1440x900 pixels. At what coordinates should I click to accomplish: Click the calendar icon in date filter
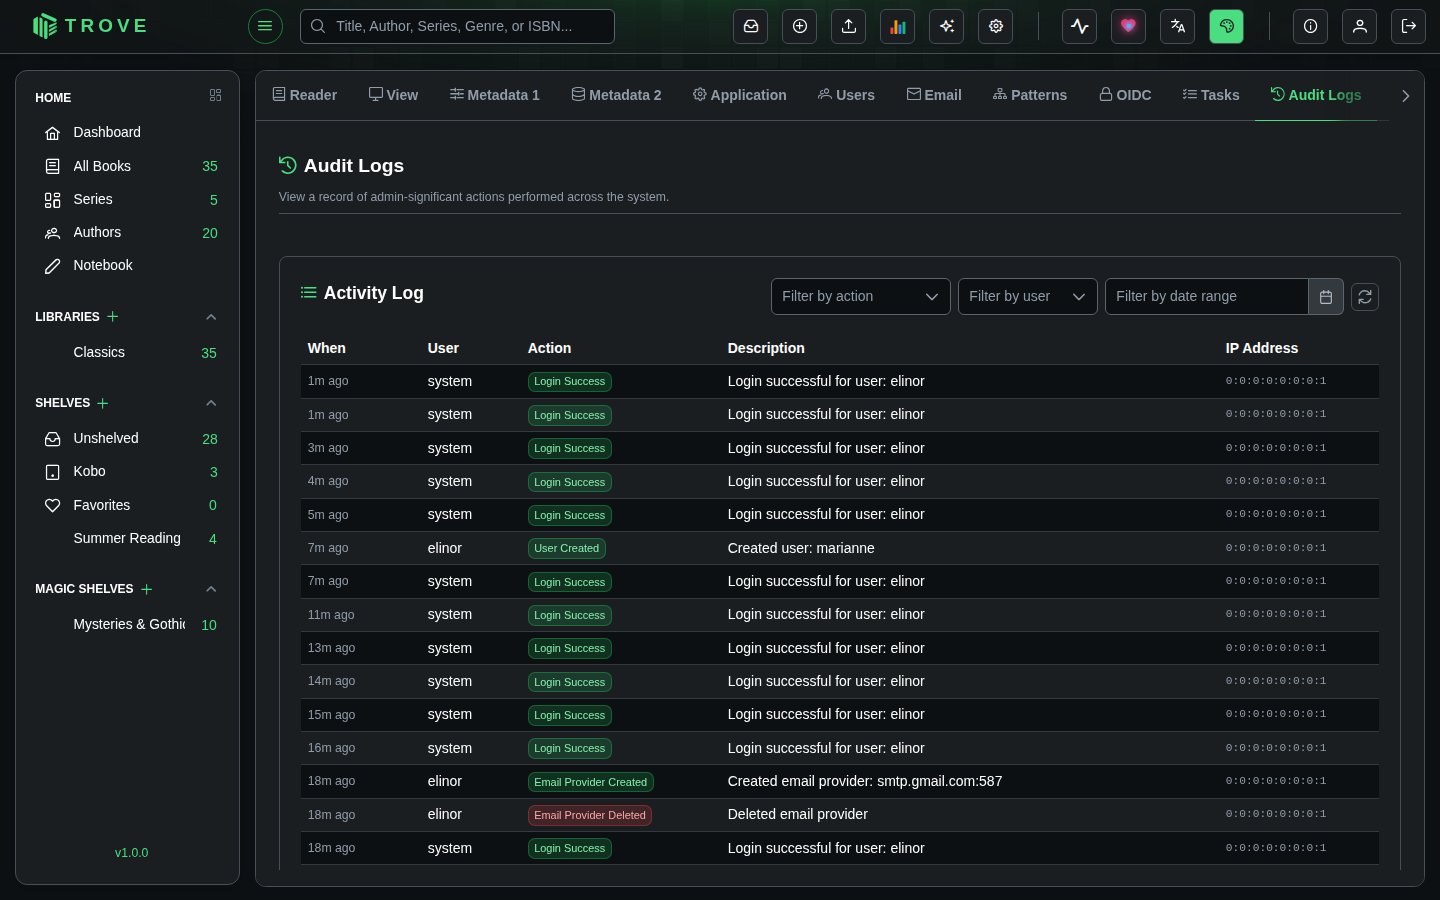pos(1326,296)
